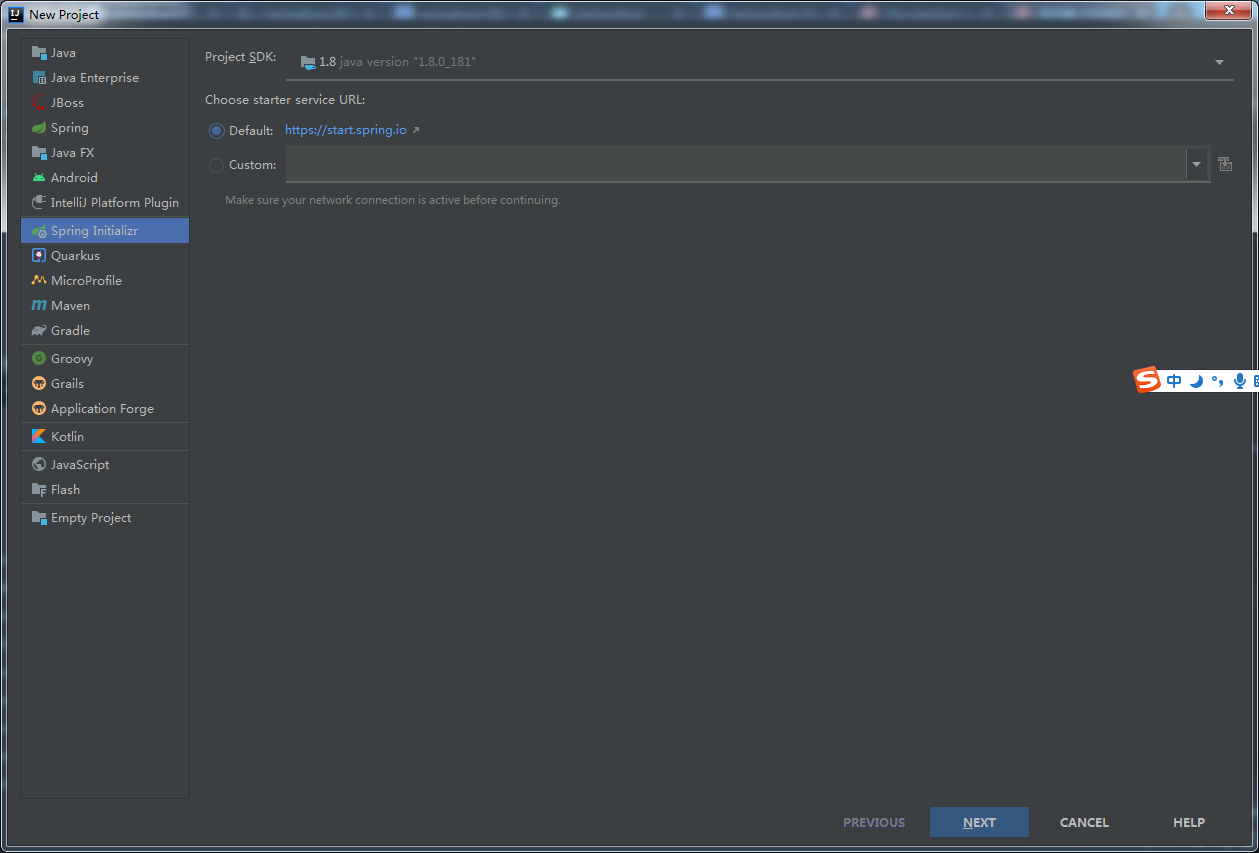Select Quarkus list entry
Image resolution: width=1259 pixels, height=853 pixels.
75,256
